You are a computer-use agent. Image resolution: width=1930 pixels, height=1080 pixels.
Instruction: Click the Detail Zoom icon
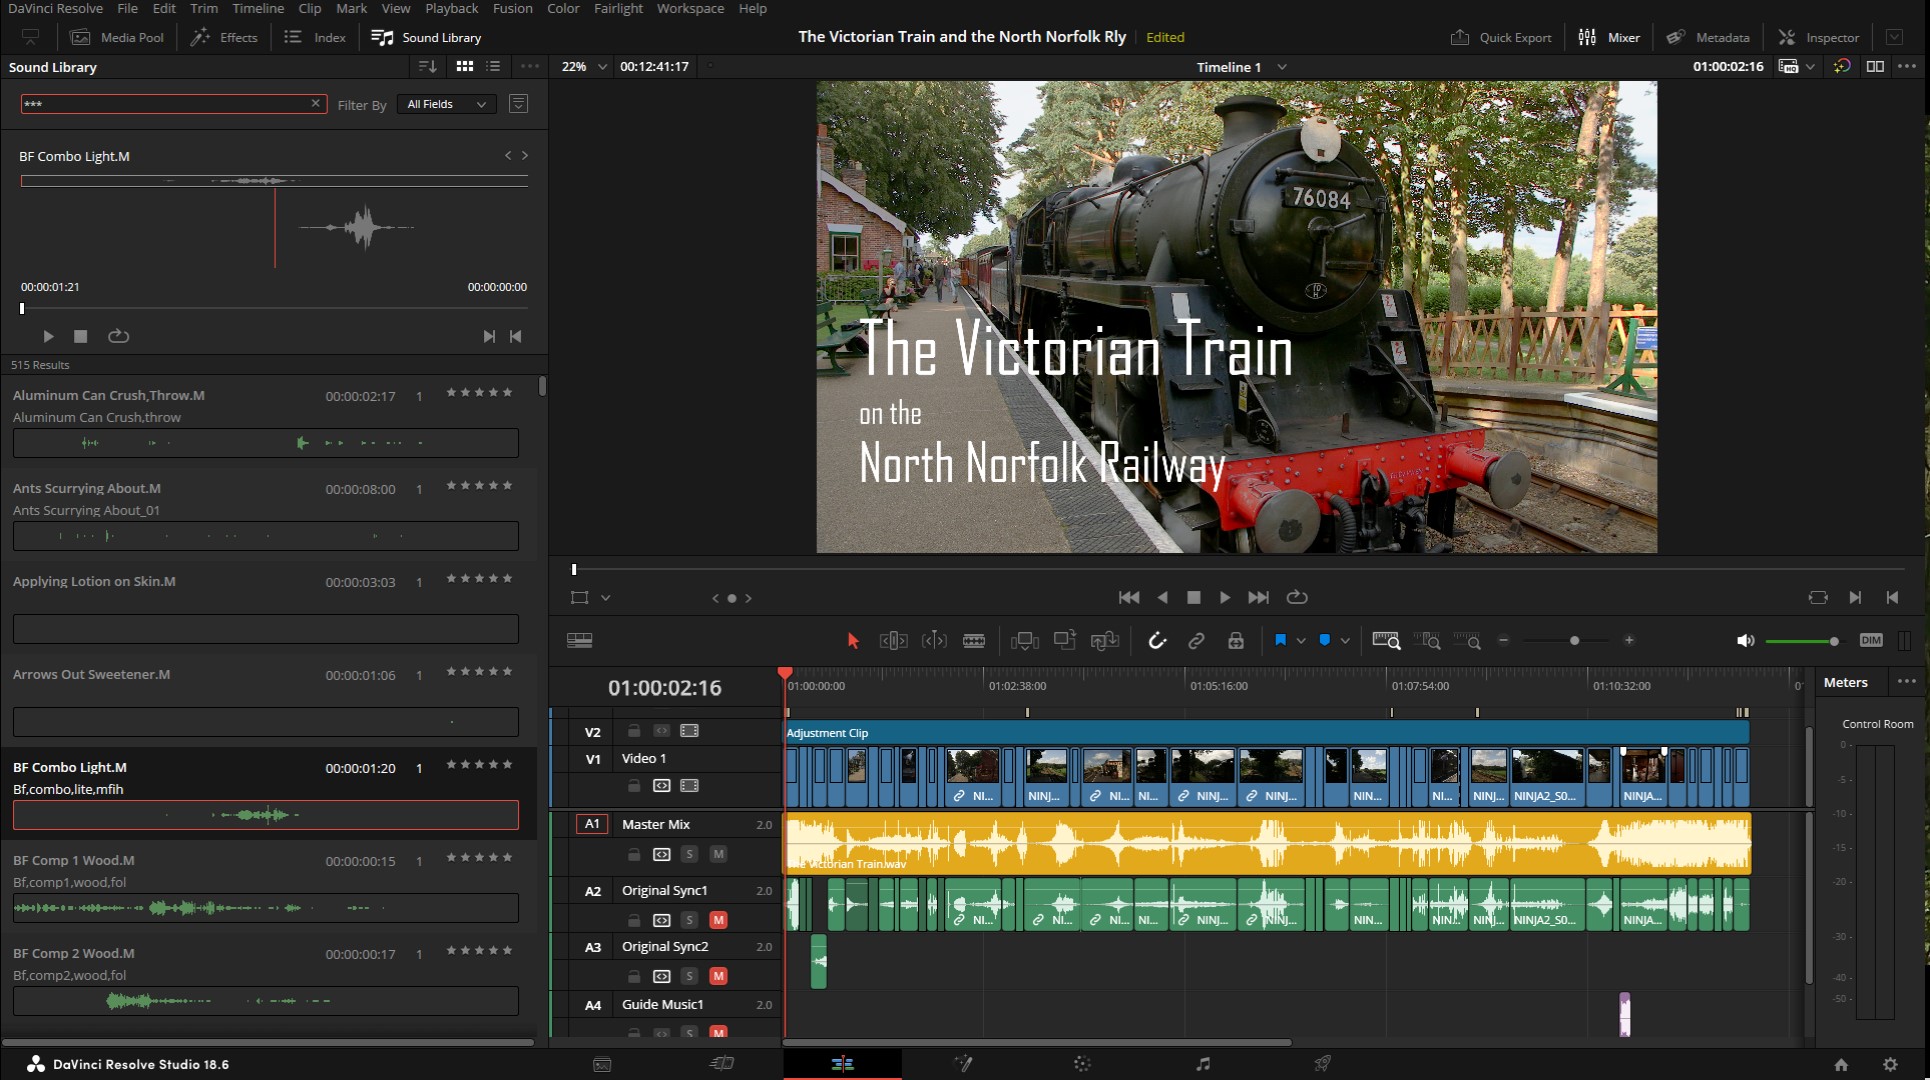tap(1427, 641)
